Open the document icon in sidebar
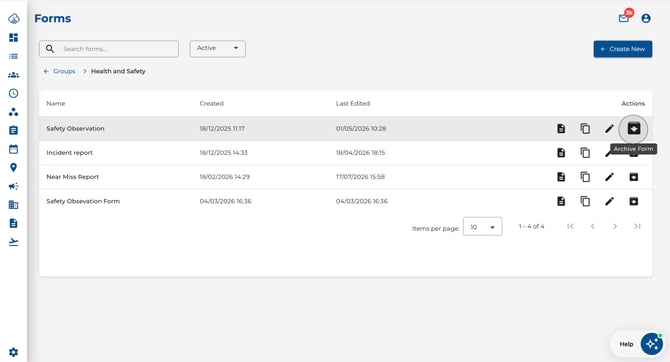The height and width of the screenshot is (362, 670). 14,223
